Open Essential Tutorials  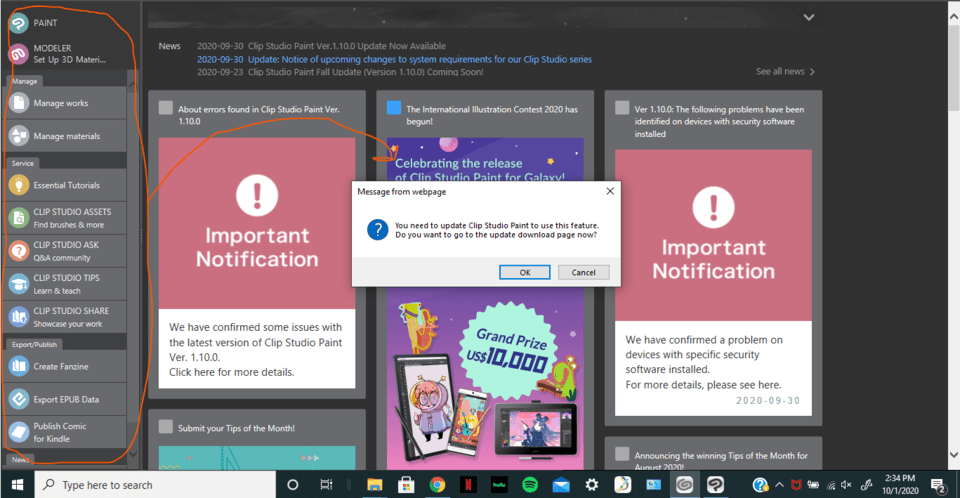[66, 185]
